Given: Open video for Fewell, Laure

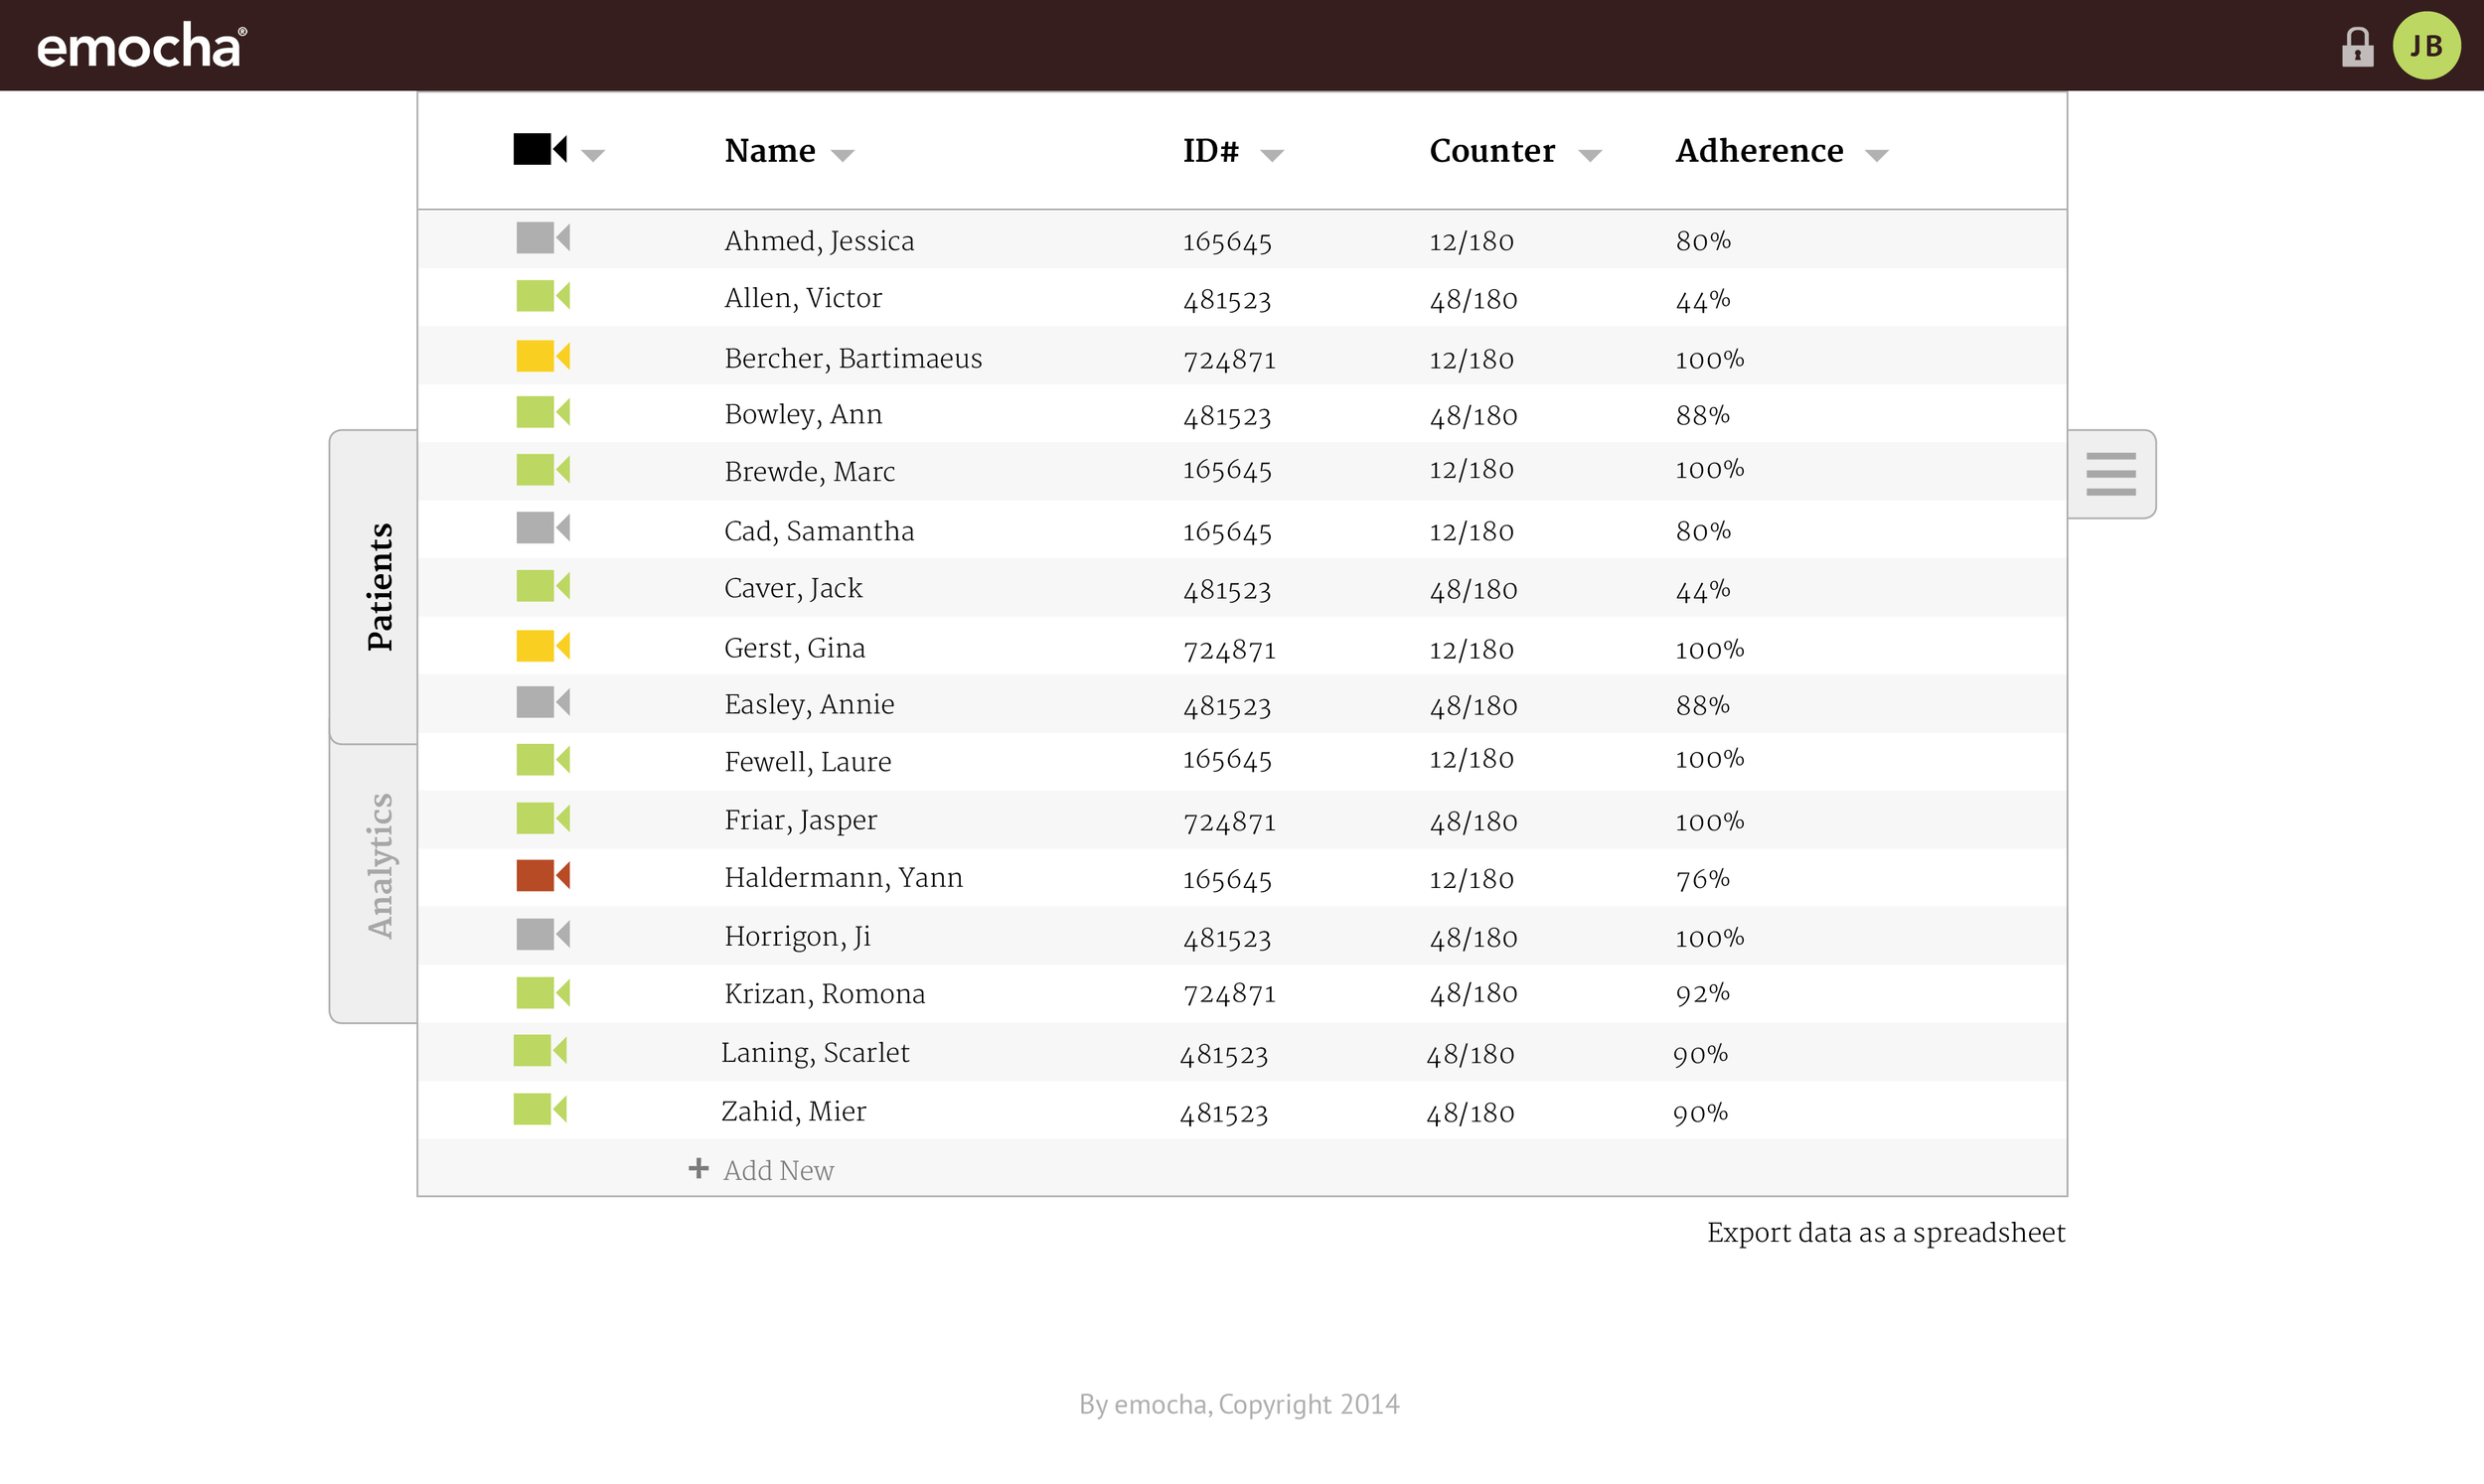Looking at the screenshot, I should (x=543, y=760).
